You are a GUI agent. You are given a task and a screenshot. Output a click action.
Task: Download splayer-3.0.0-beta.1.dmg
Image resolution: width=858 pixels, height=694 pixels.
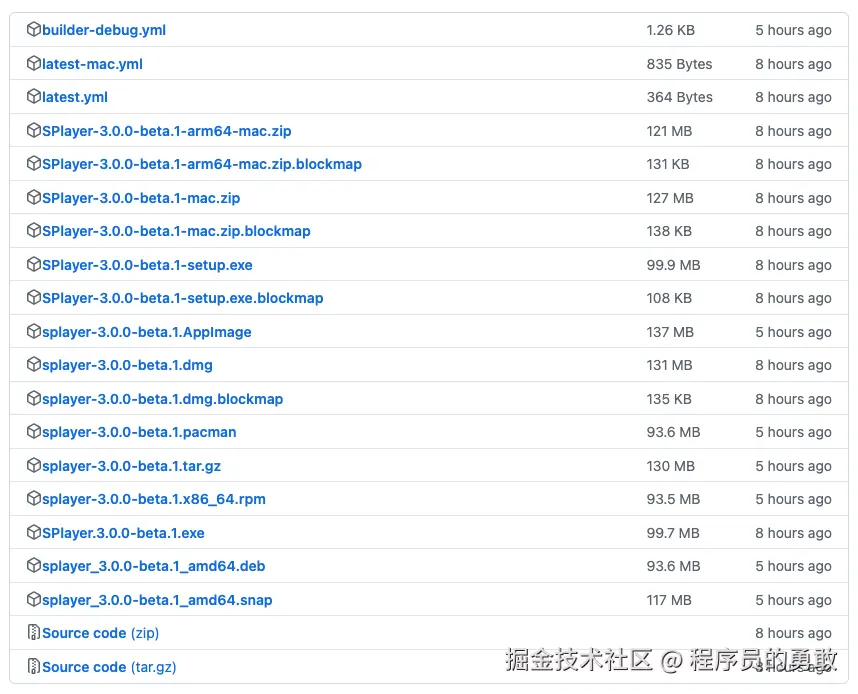coord(127,365)
